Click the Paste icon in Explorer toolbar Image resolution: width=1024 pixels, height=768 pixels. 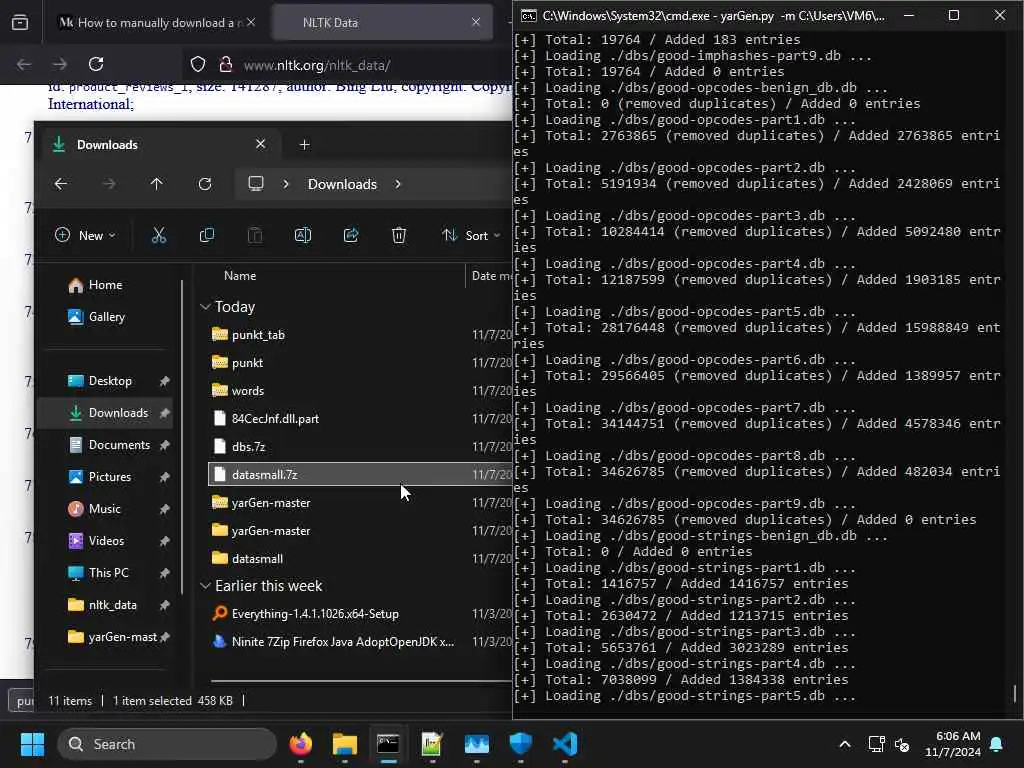click(x=255, y=235)
